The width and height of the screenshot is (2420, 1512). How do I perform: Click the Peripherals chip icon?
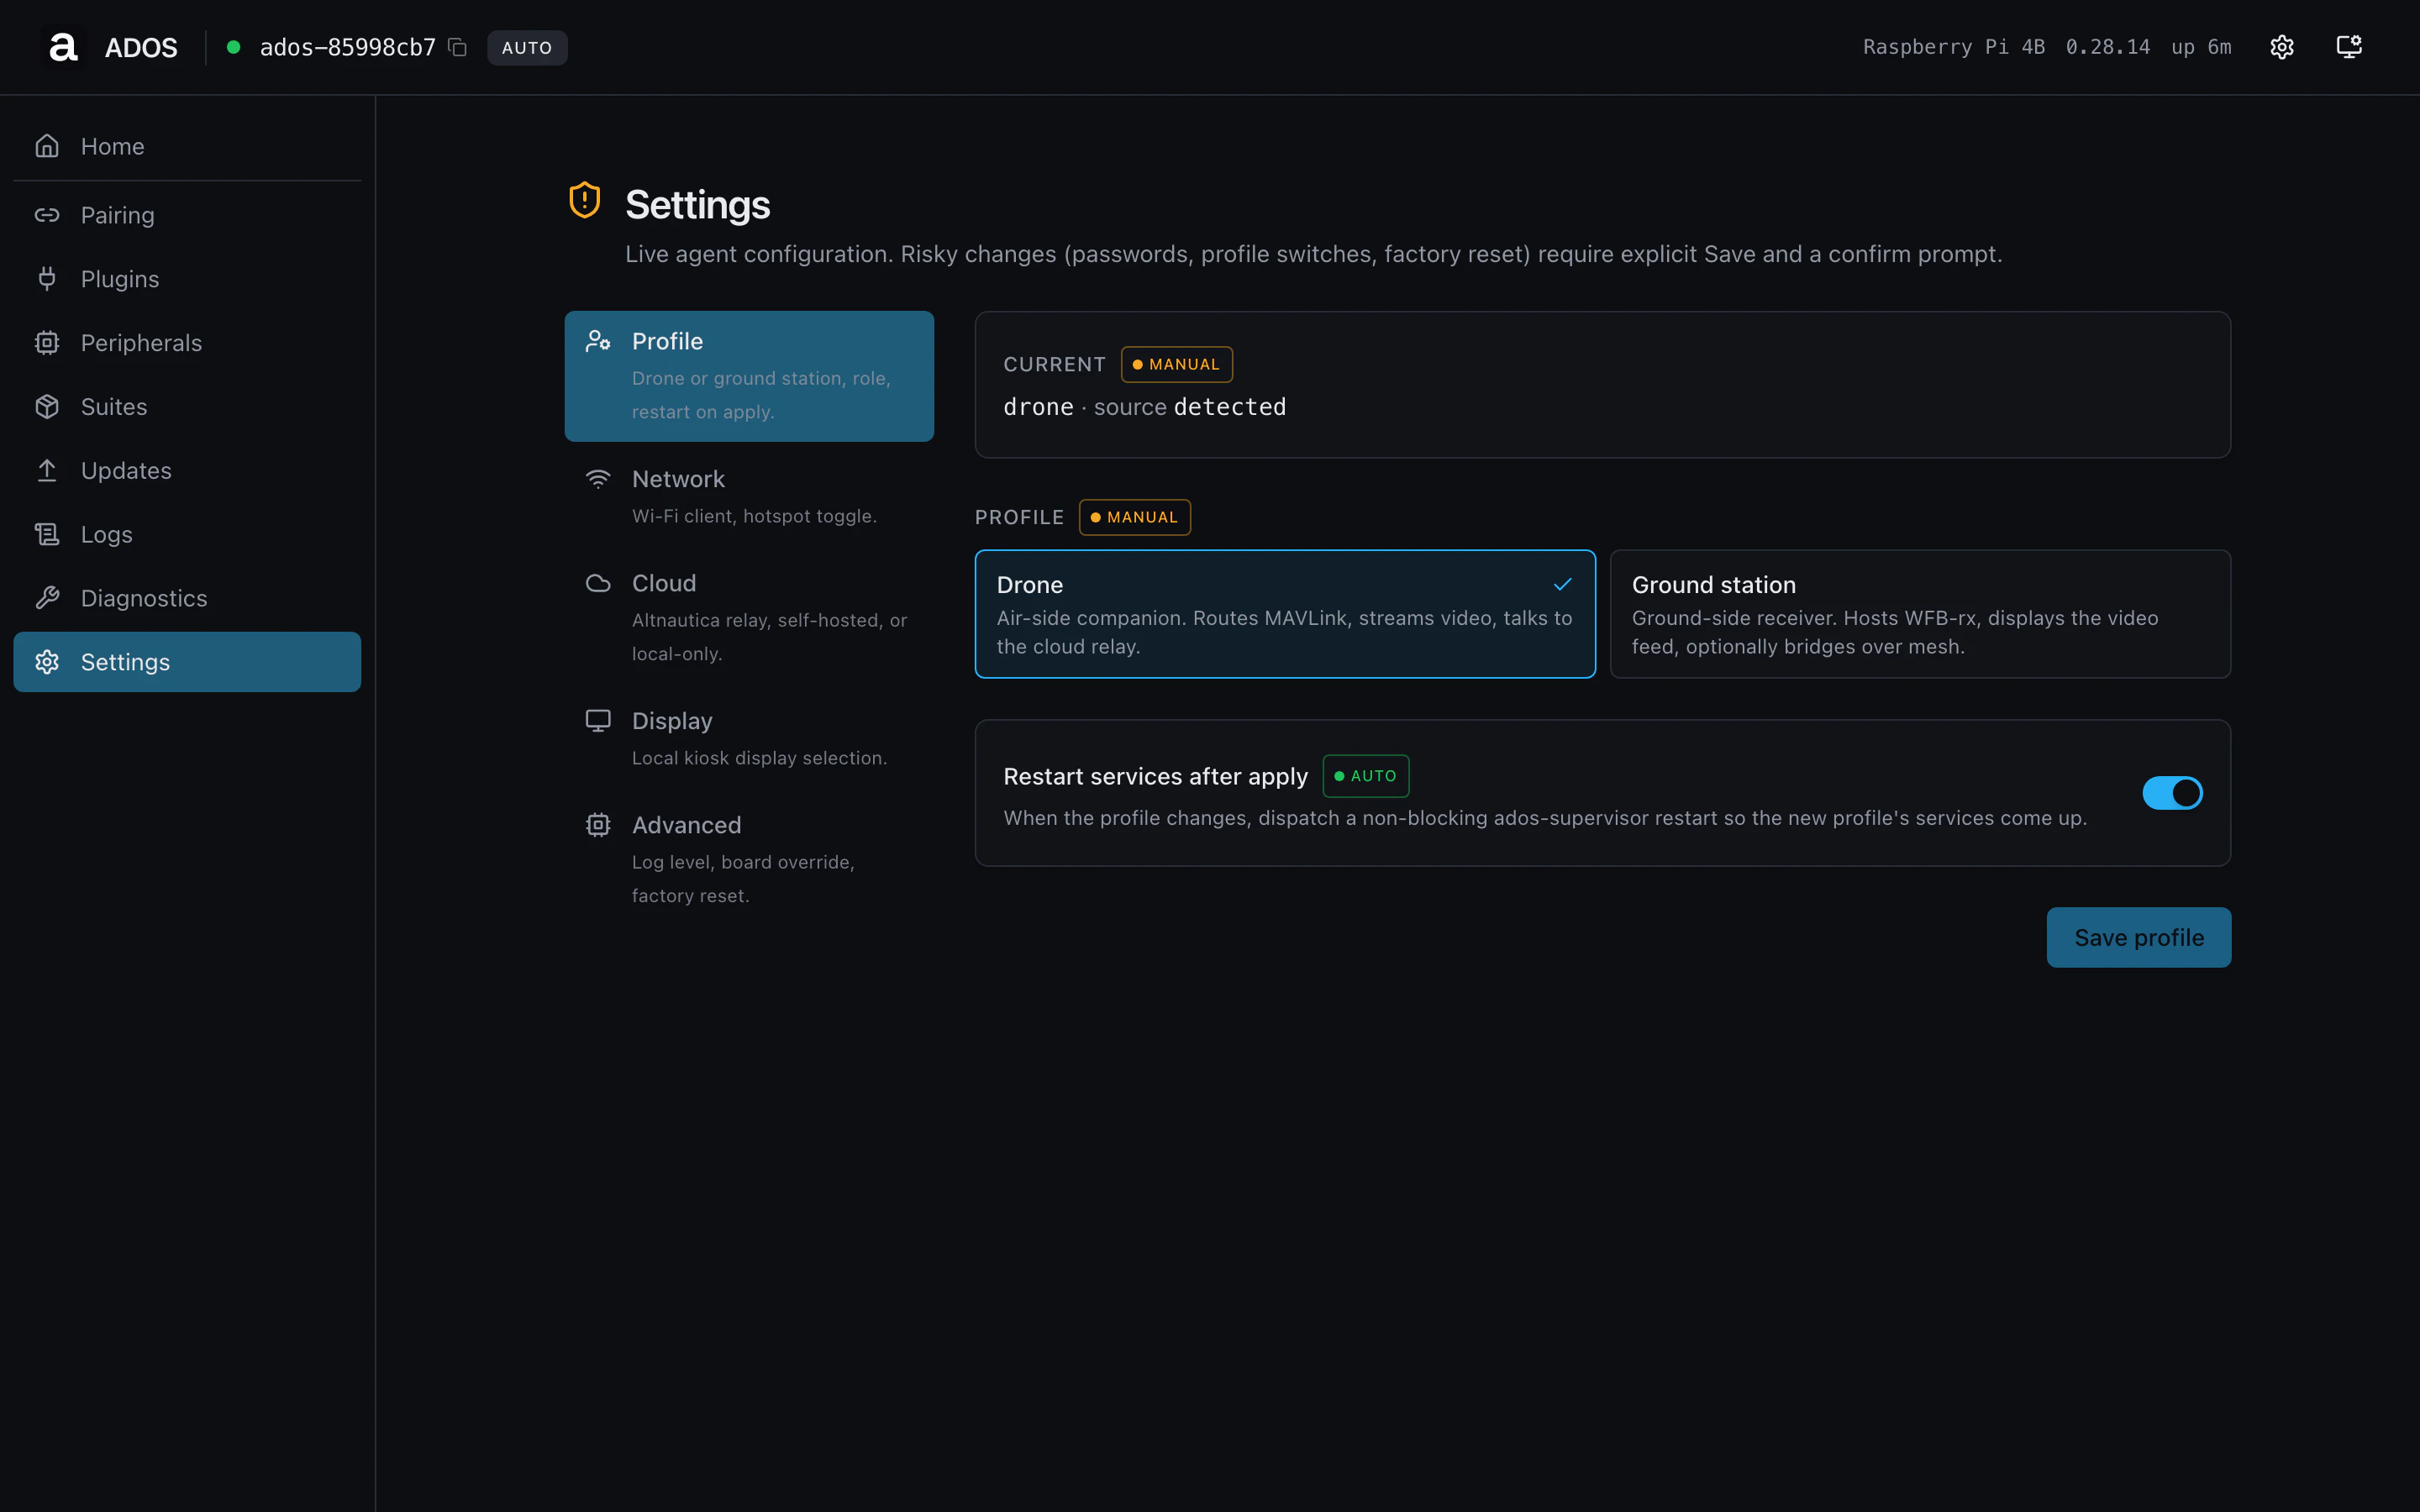[x=47, y=343]
